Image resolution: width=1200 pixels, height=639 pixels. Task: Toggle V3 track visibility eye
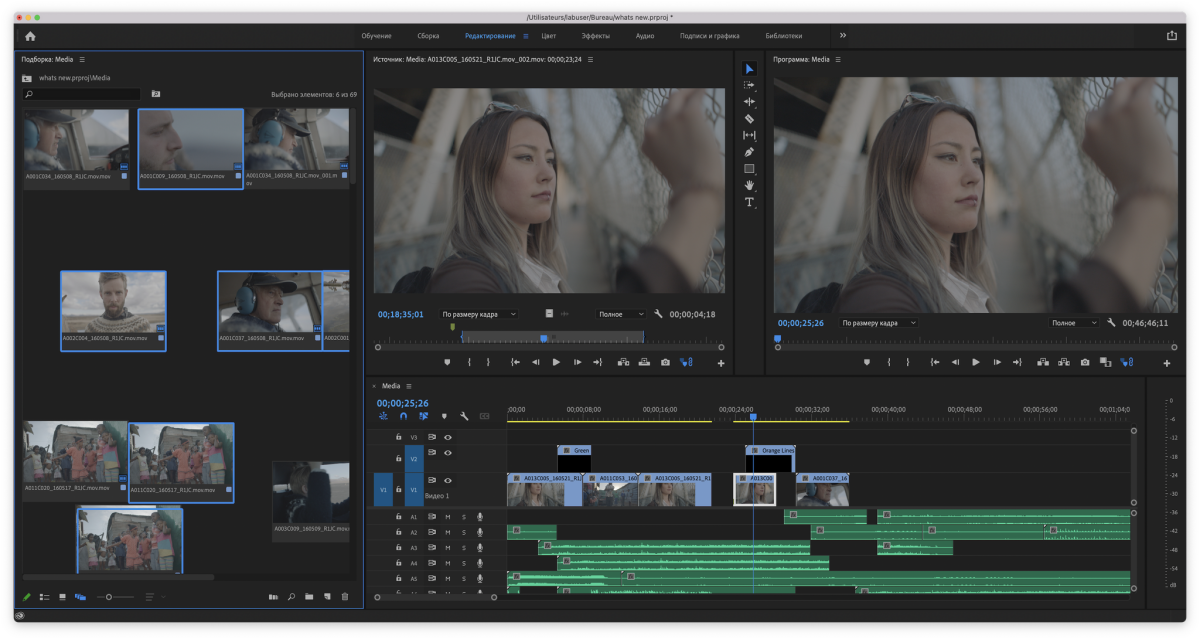[x=448, y=437]
